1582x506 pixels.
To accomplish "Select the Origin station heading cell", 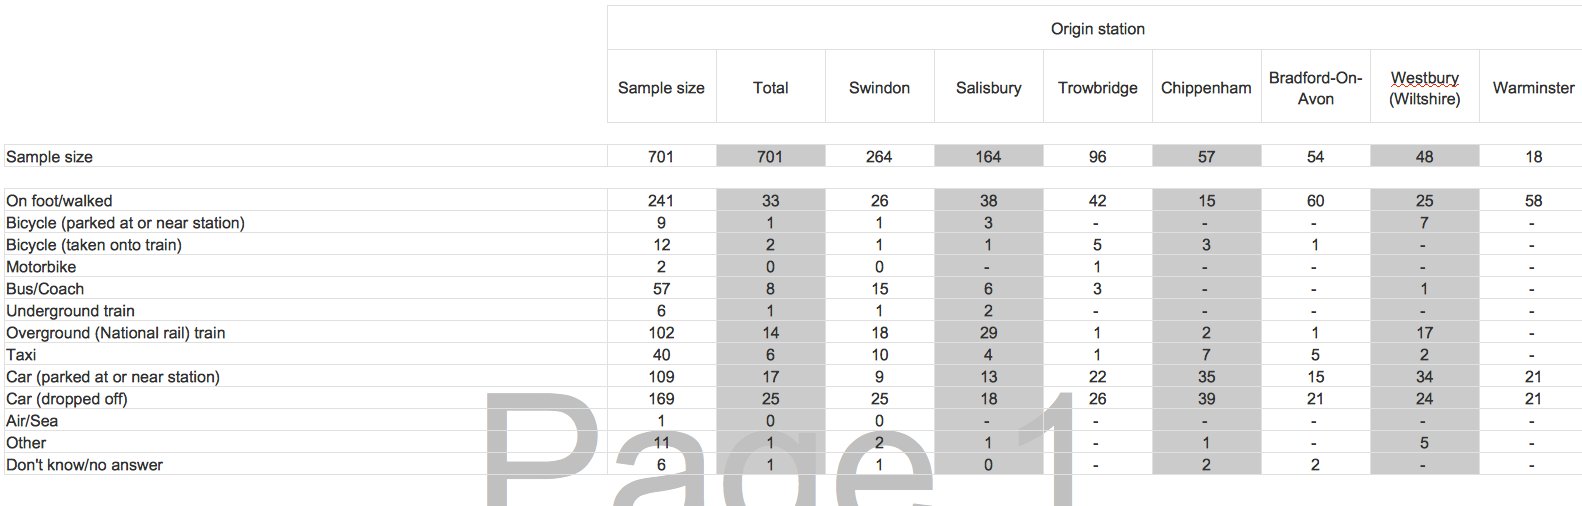I will point(1097,29).
